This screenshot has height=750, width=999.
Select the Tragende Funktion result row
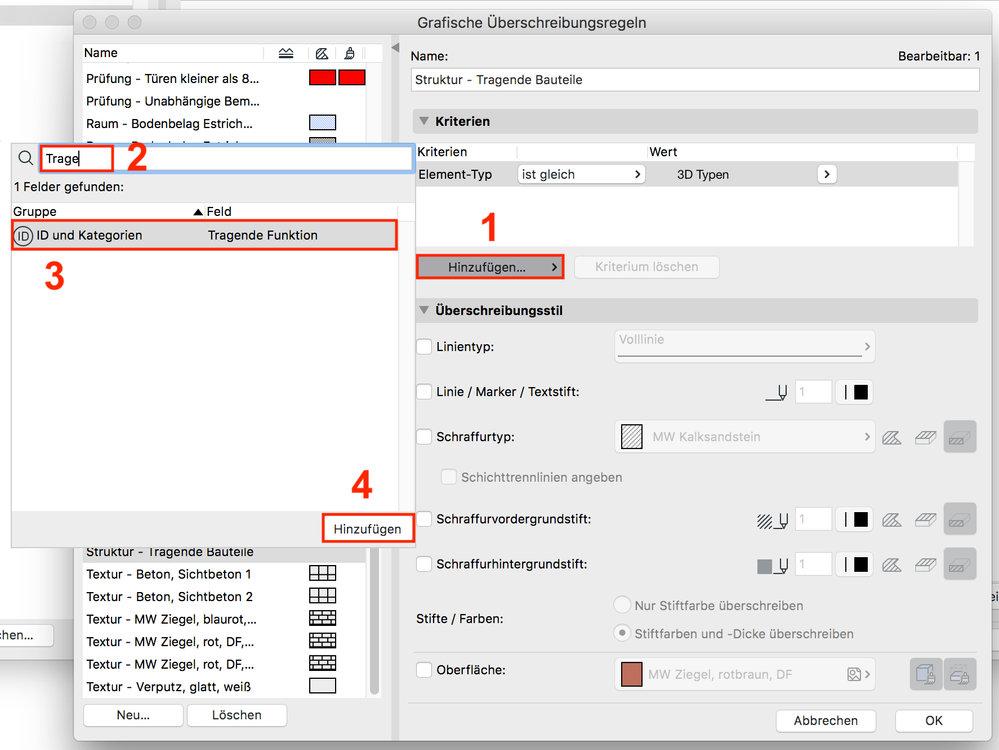[x=205, y=235]
